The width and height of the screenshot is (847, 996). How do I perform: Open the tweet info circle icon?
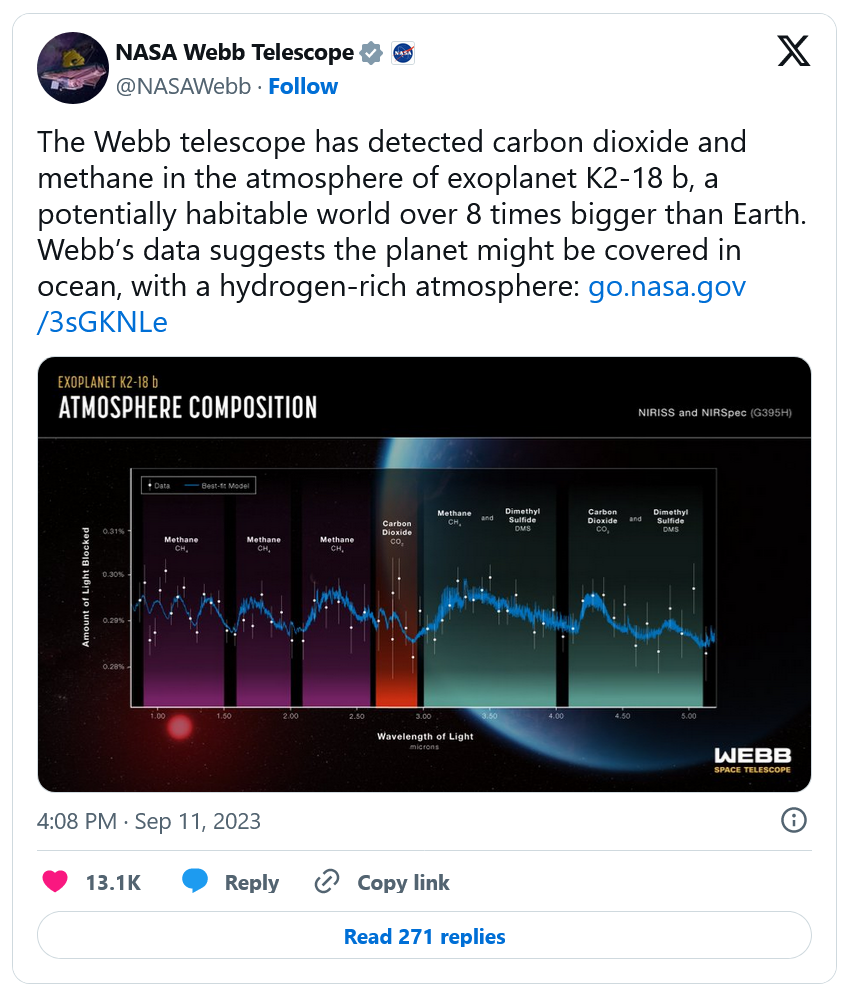pos(793,821)
